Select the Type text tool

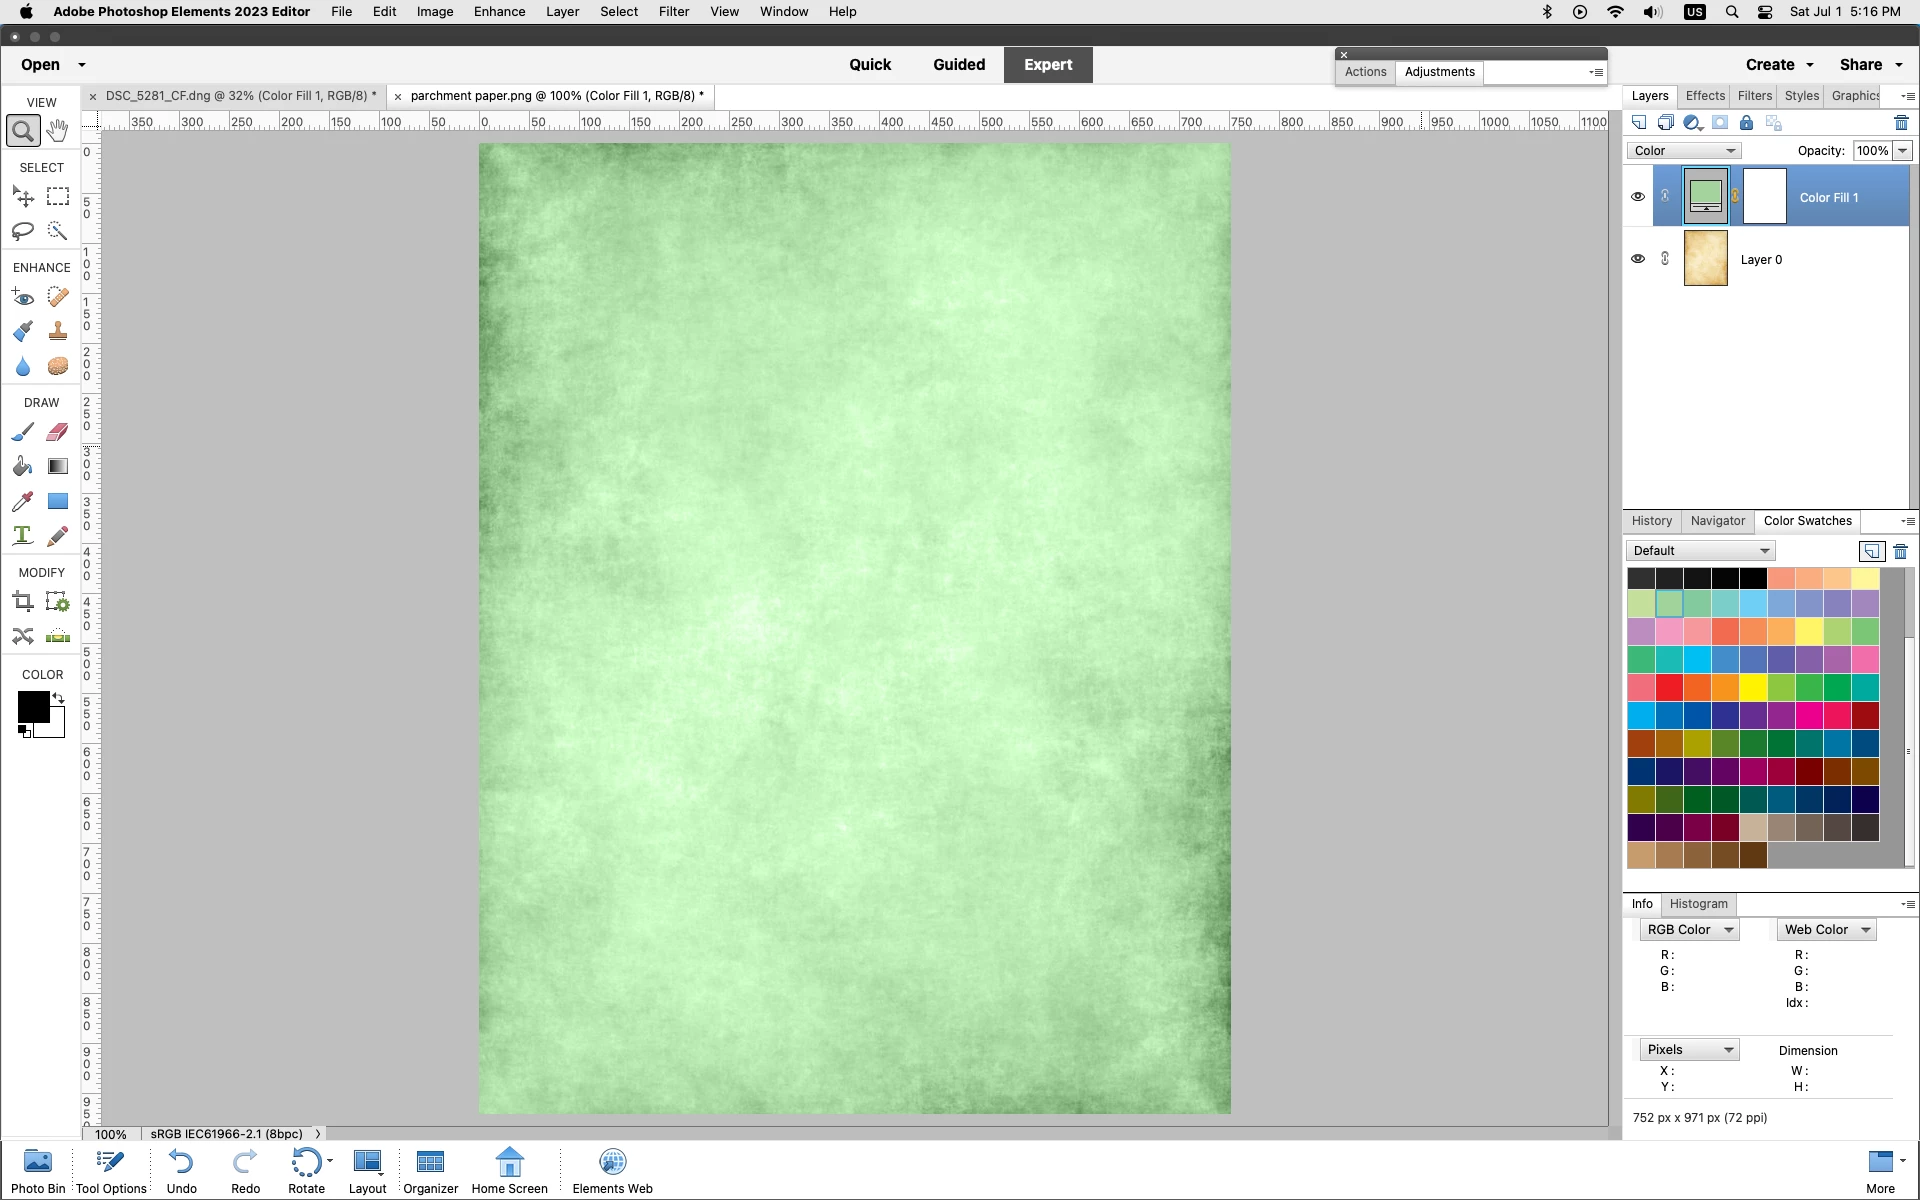click(x=23, y=536)
